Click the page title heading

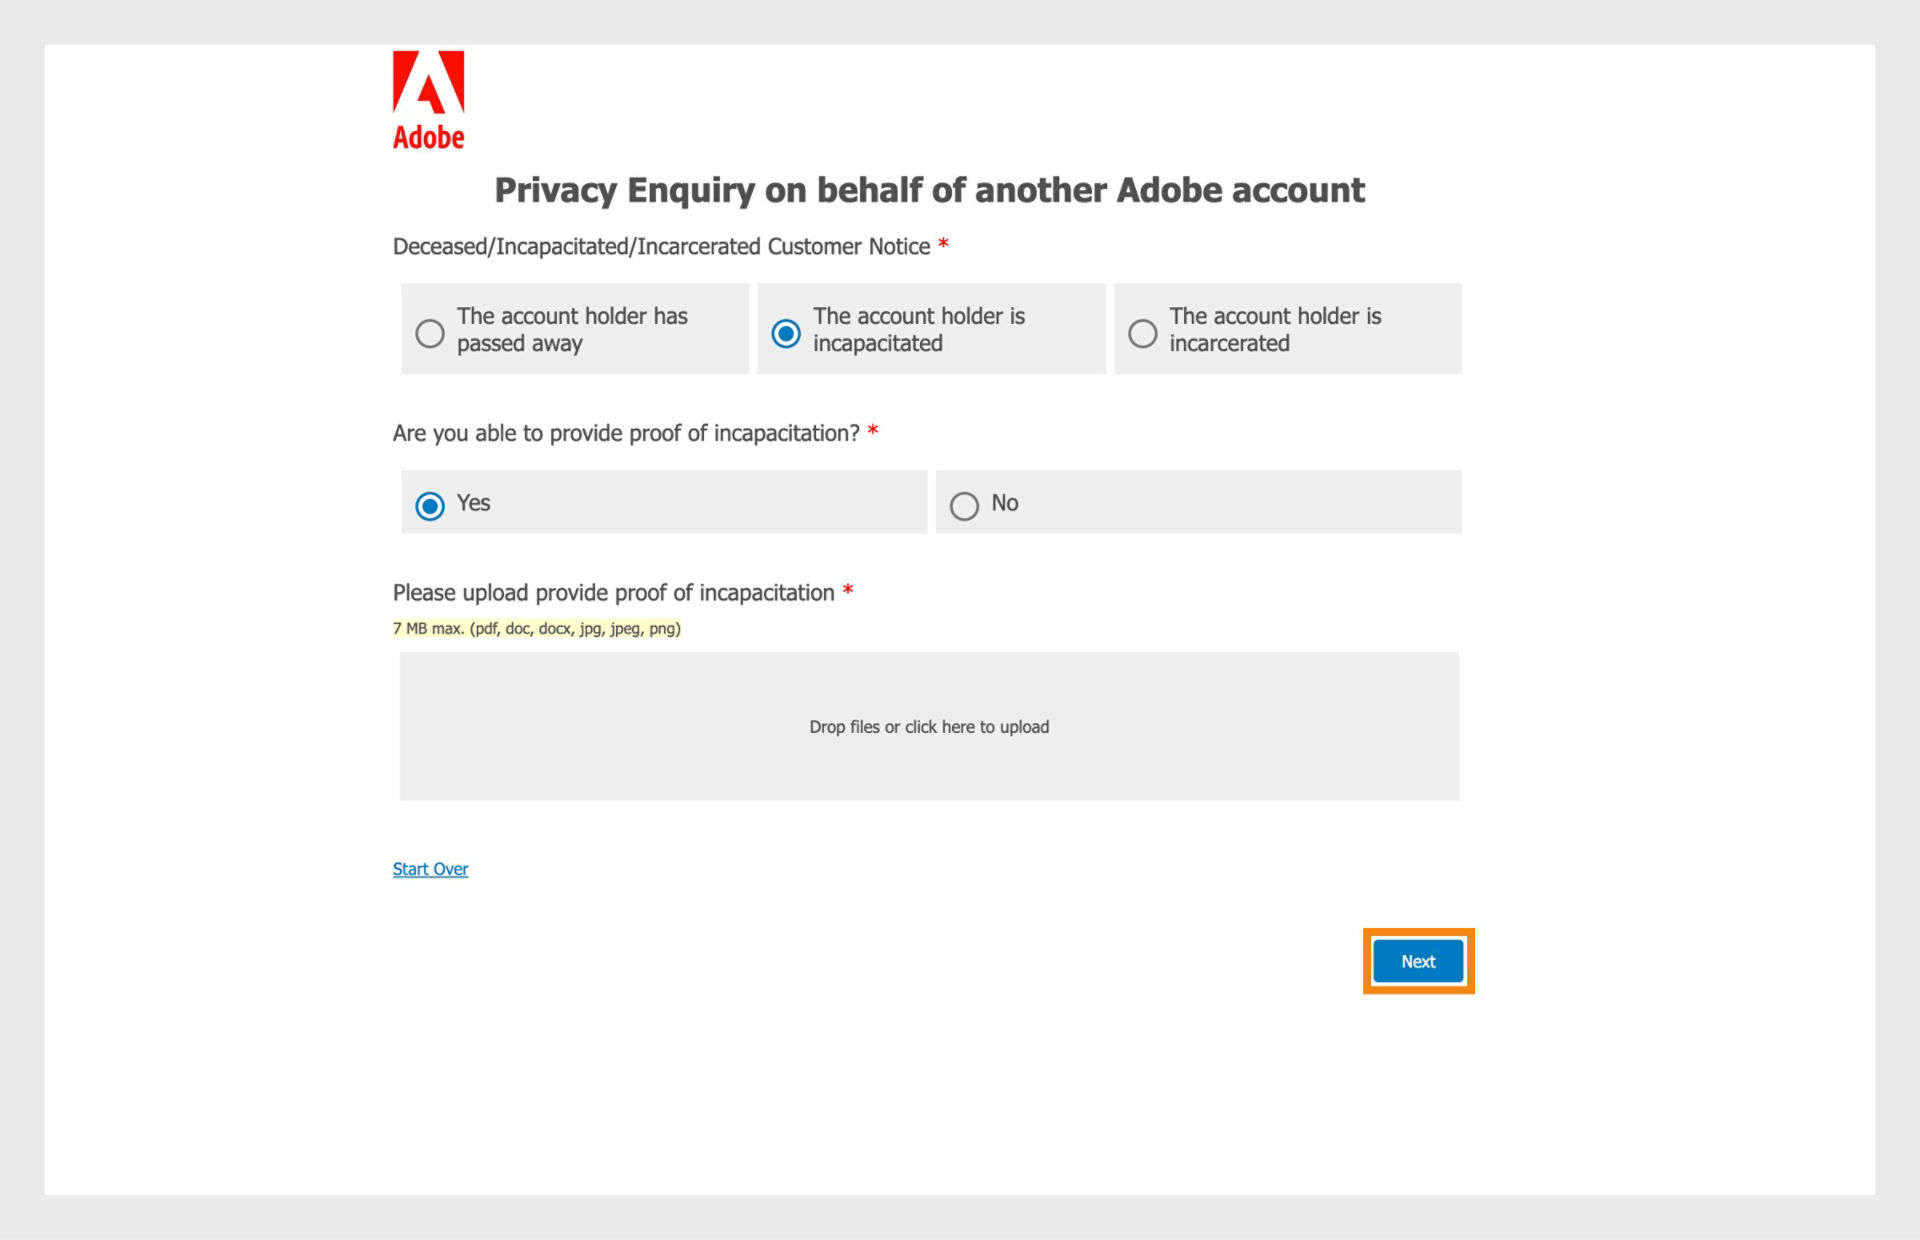[929, 190]
